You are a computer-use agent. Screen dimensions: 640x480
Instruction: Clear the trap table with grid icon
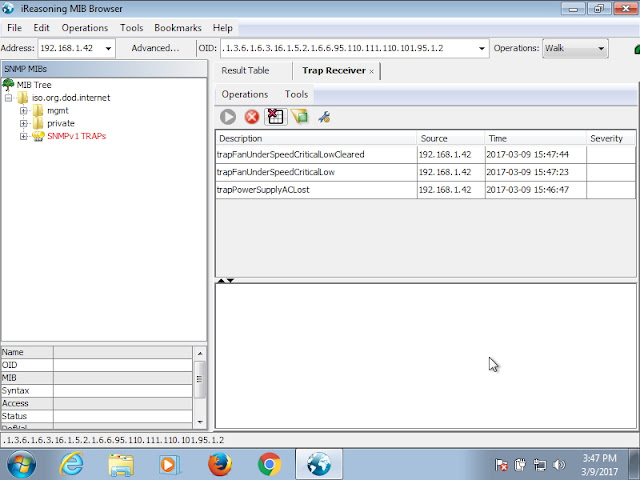tap(276, 117)
